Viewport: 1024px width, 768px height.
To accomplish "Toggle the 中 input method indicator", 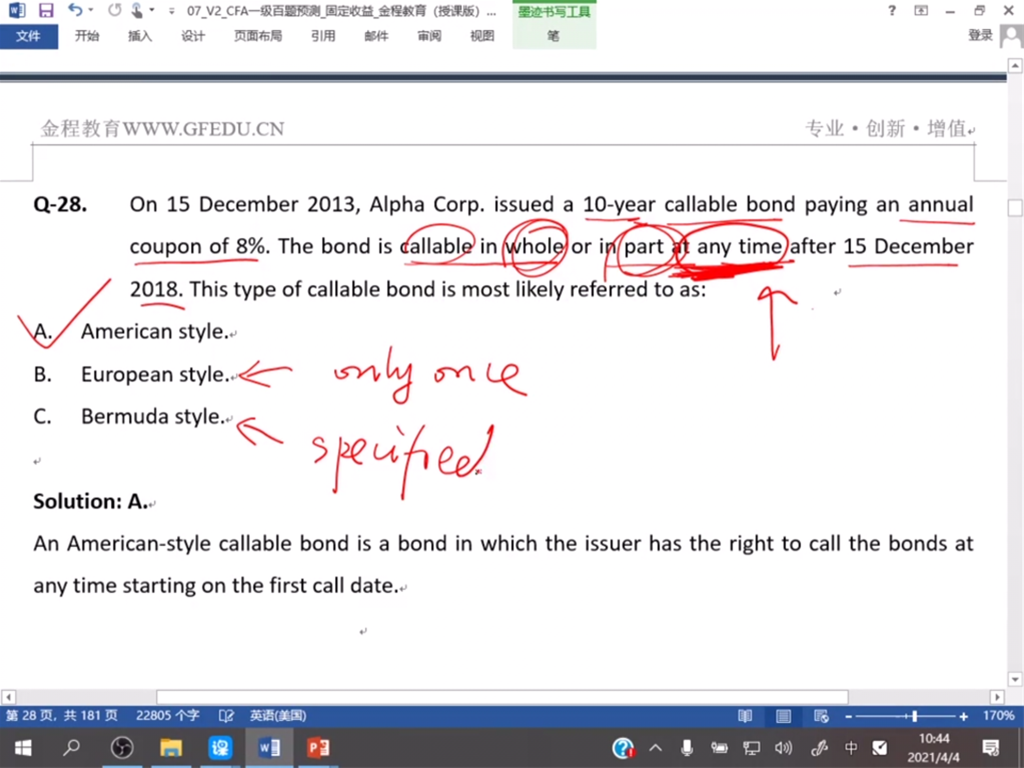I will [851, 748].
